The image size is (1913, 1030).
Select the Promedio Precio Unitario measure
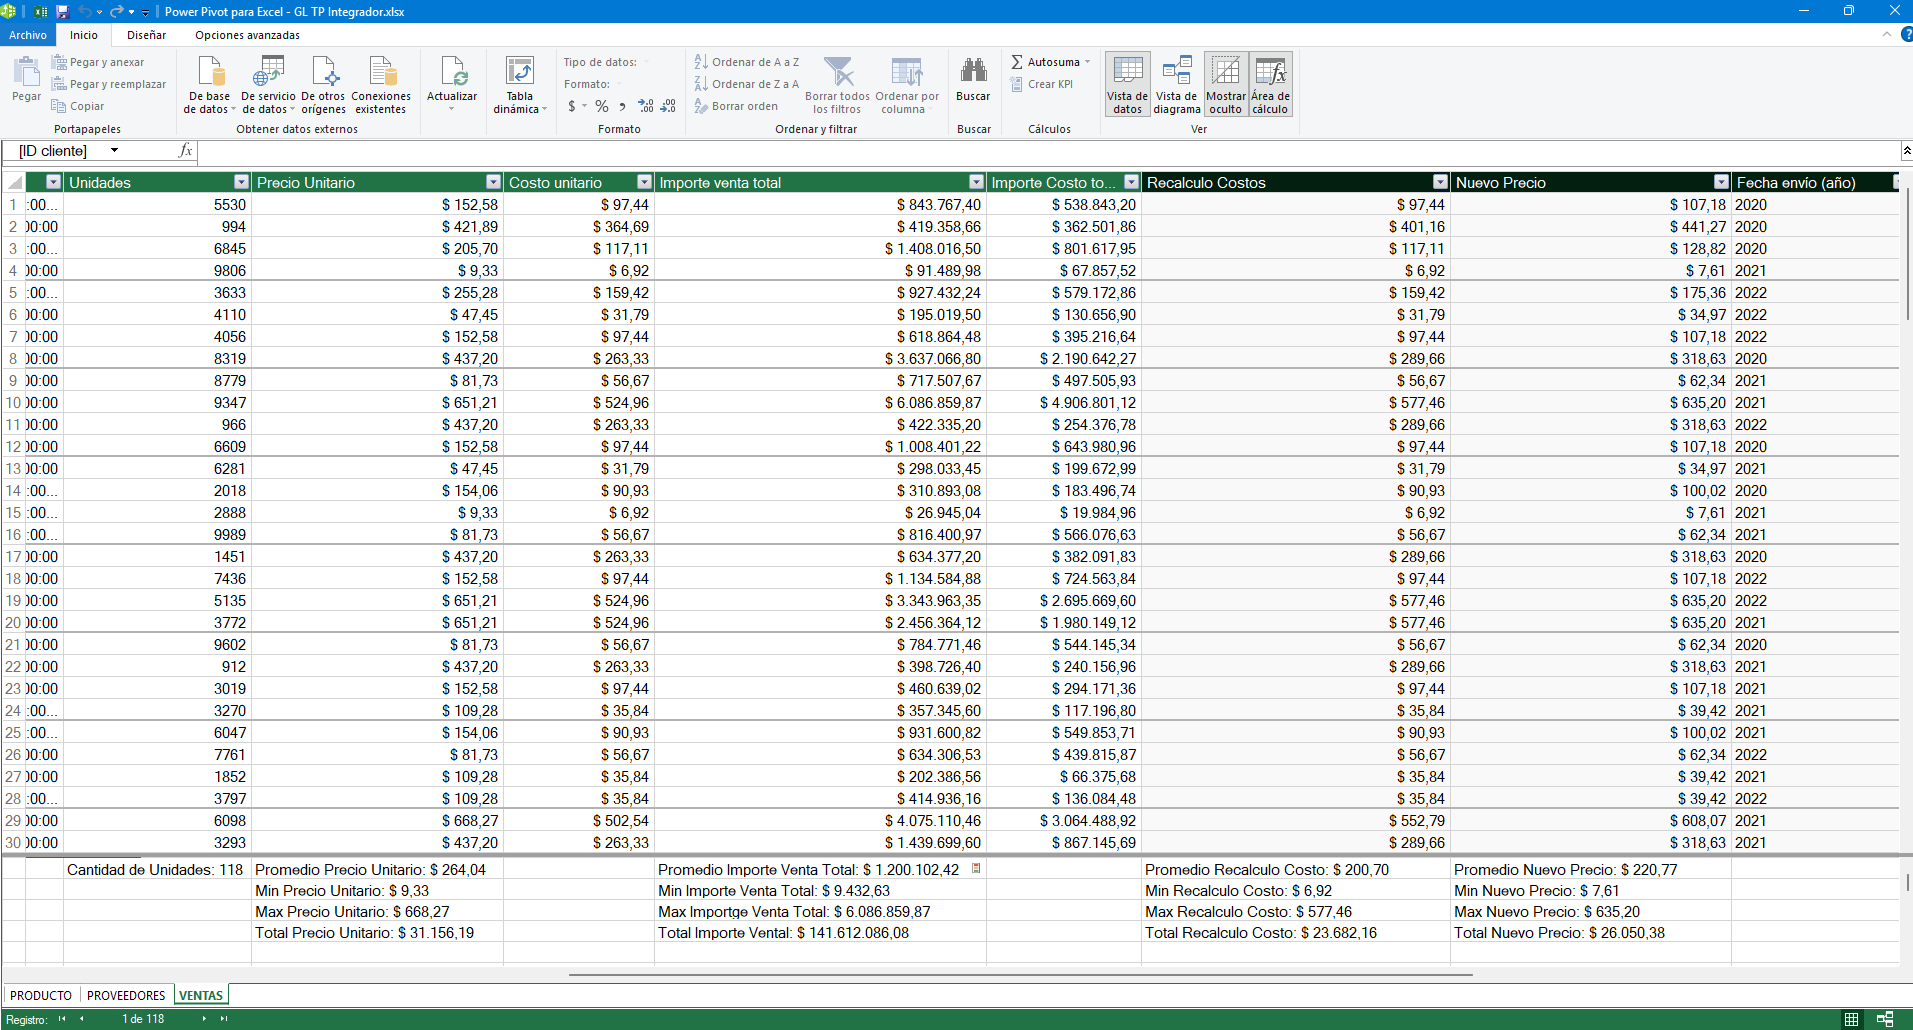(x=377, y=870)
